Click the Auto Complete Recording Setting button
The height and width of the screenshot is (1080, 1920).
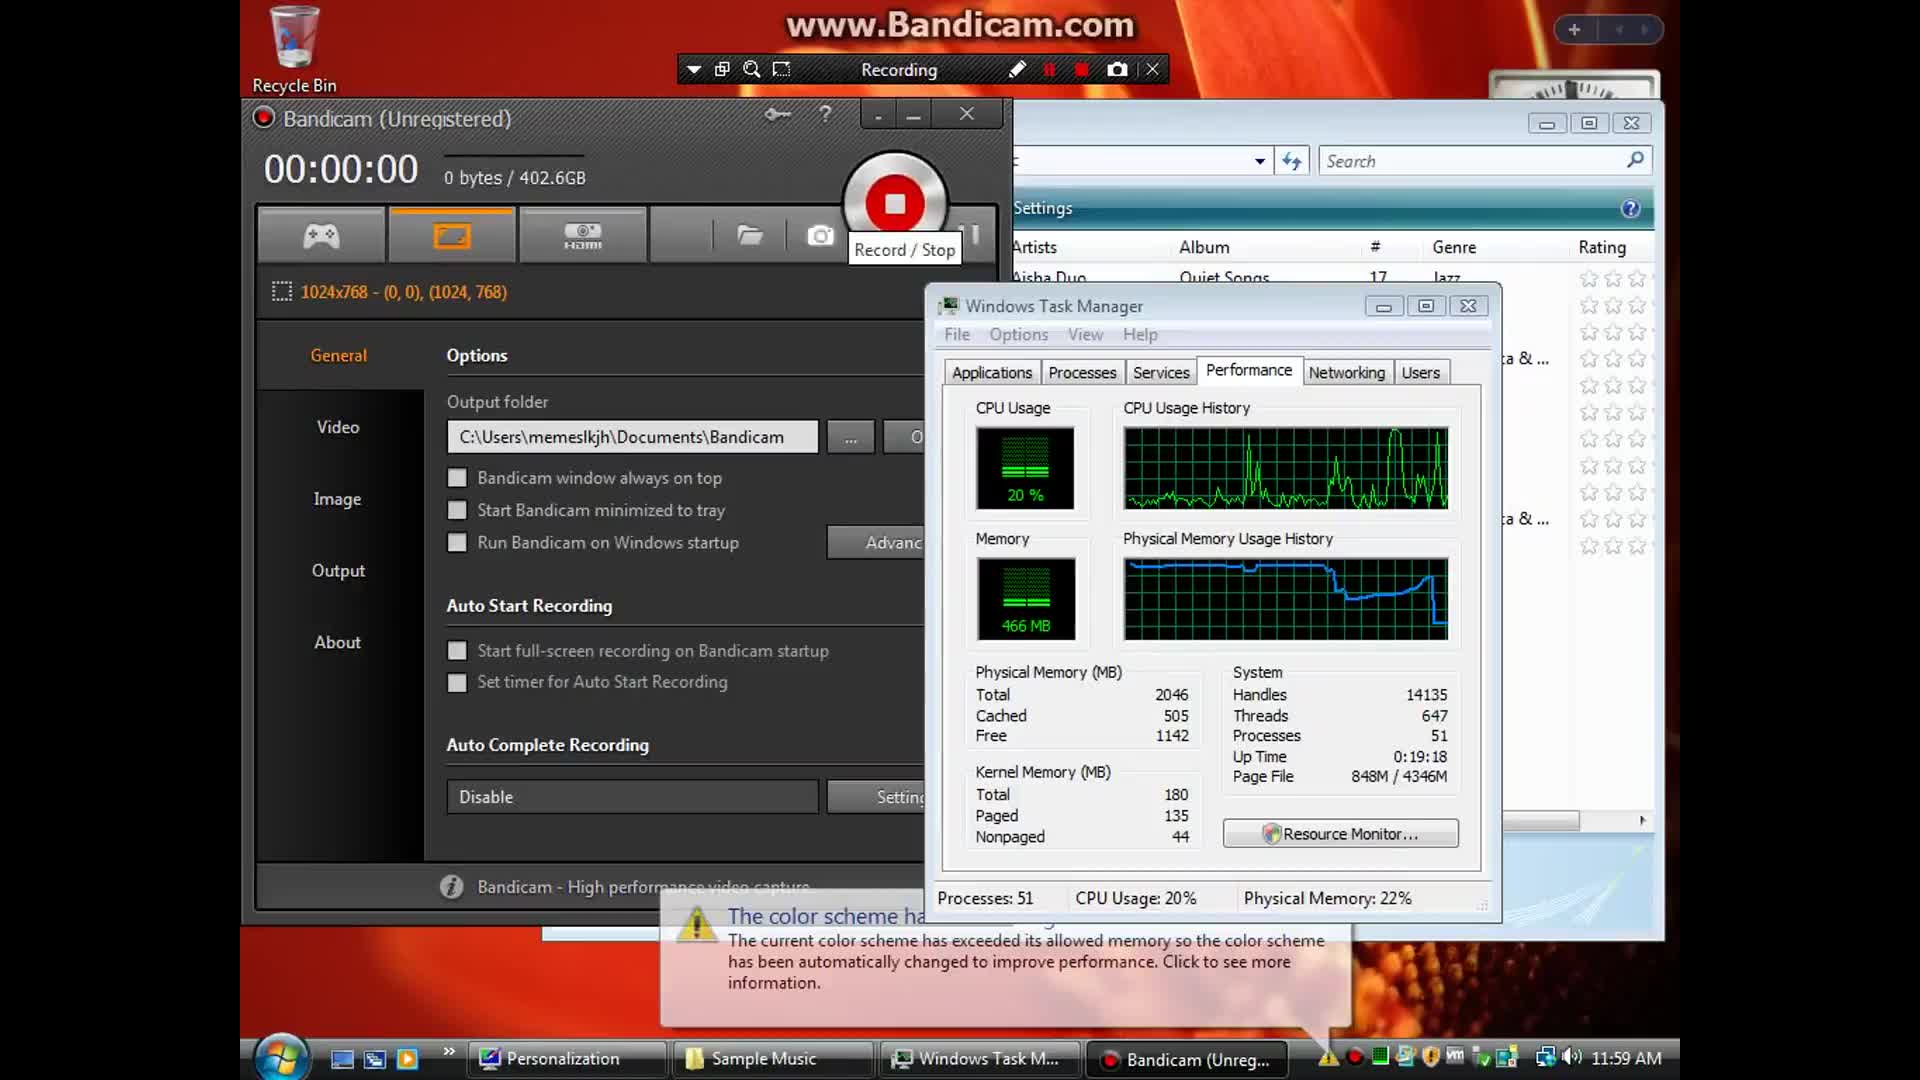point(876,797)
